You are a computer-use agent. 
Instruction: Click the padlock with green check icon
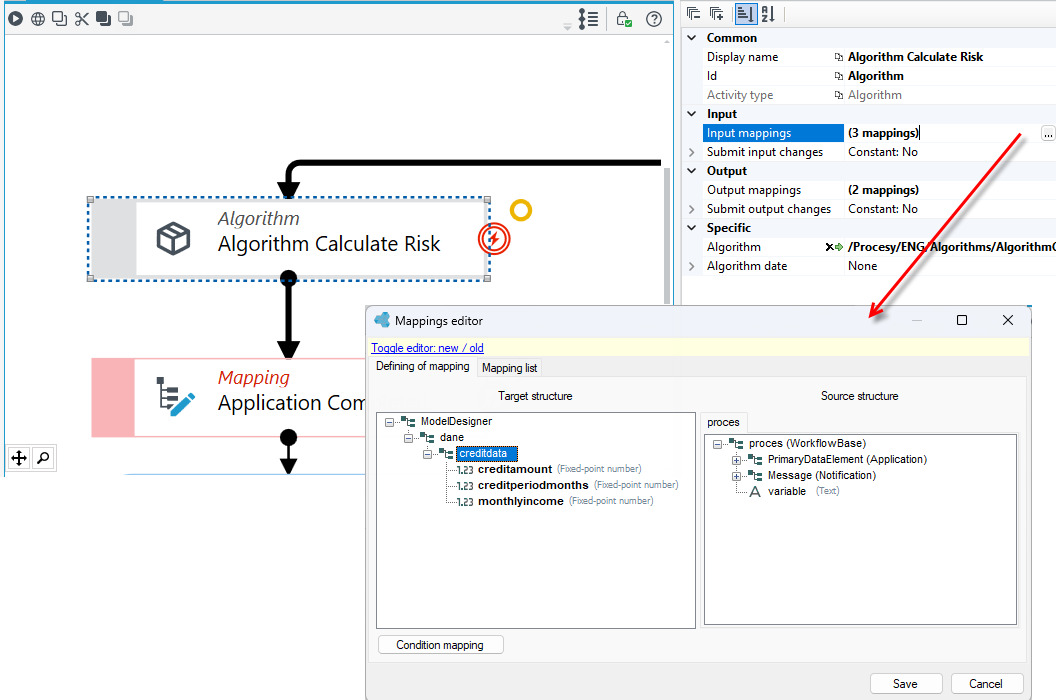pyautogui.click(x=624, y=19)
